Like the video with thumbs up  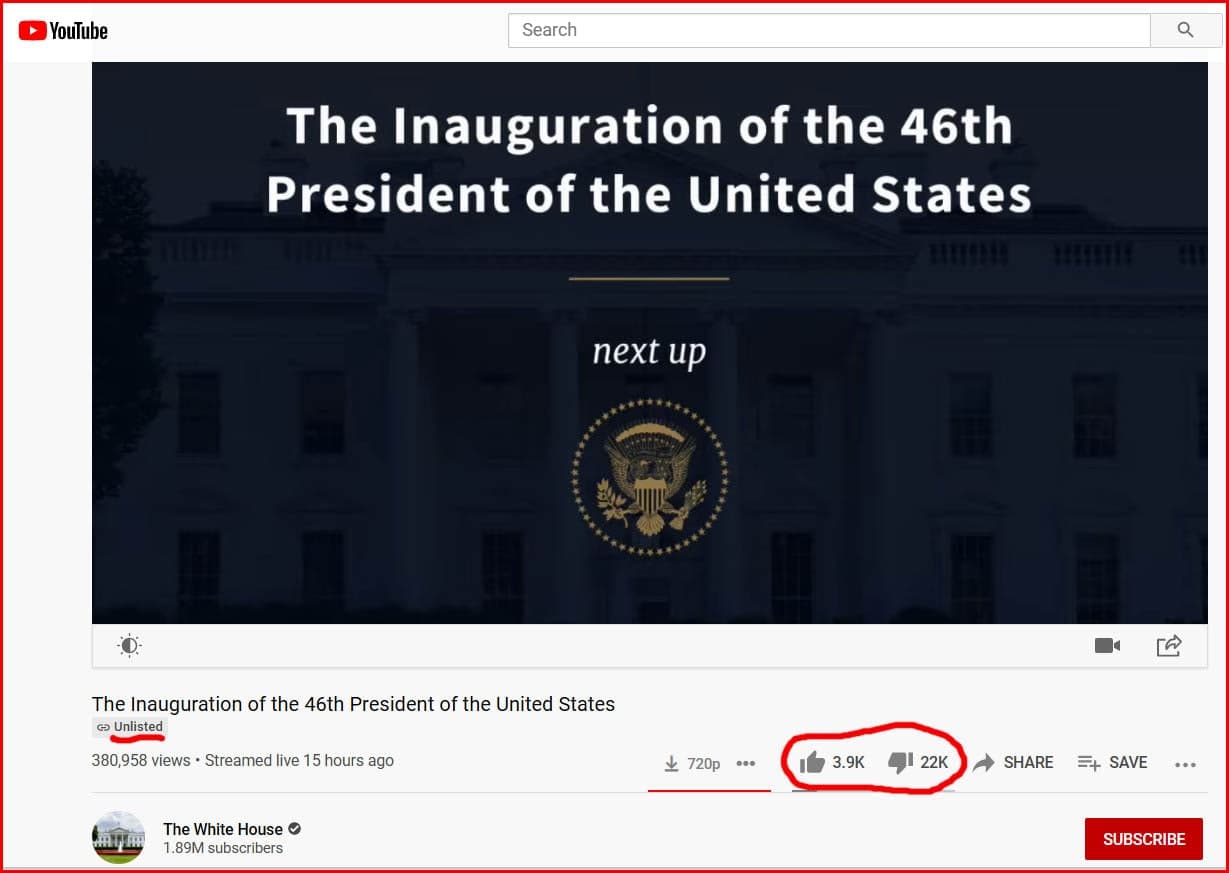(x=812, y=763)
